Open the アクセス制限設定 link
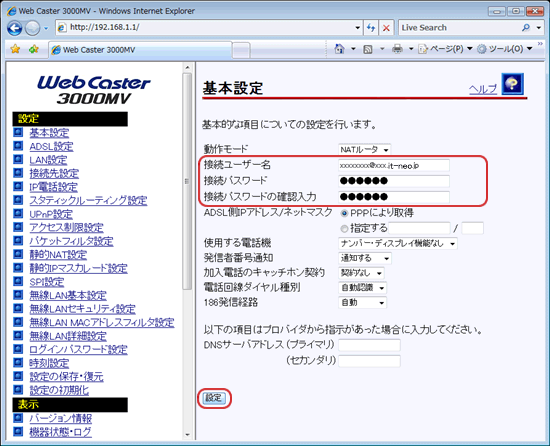 click(66, 228)
